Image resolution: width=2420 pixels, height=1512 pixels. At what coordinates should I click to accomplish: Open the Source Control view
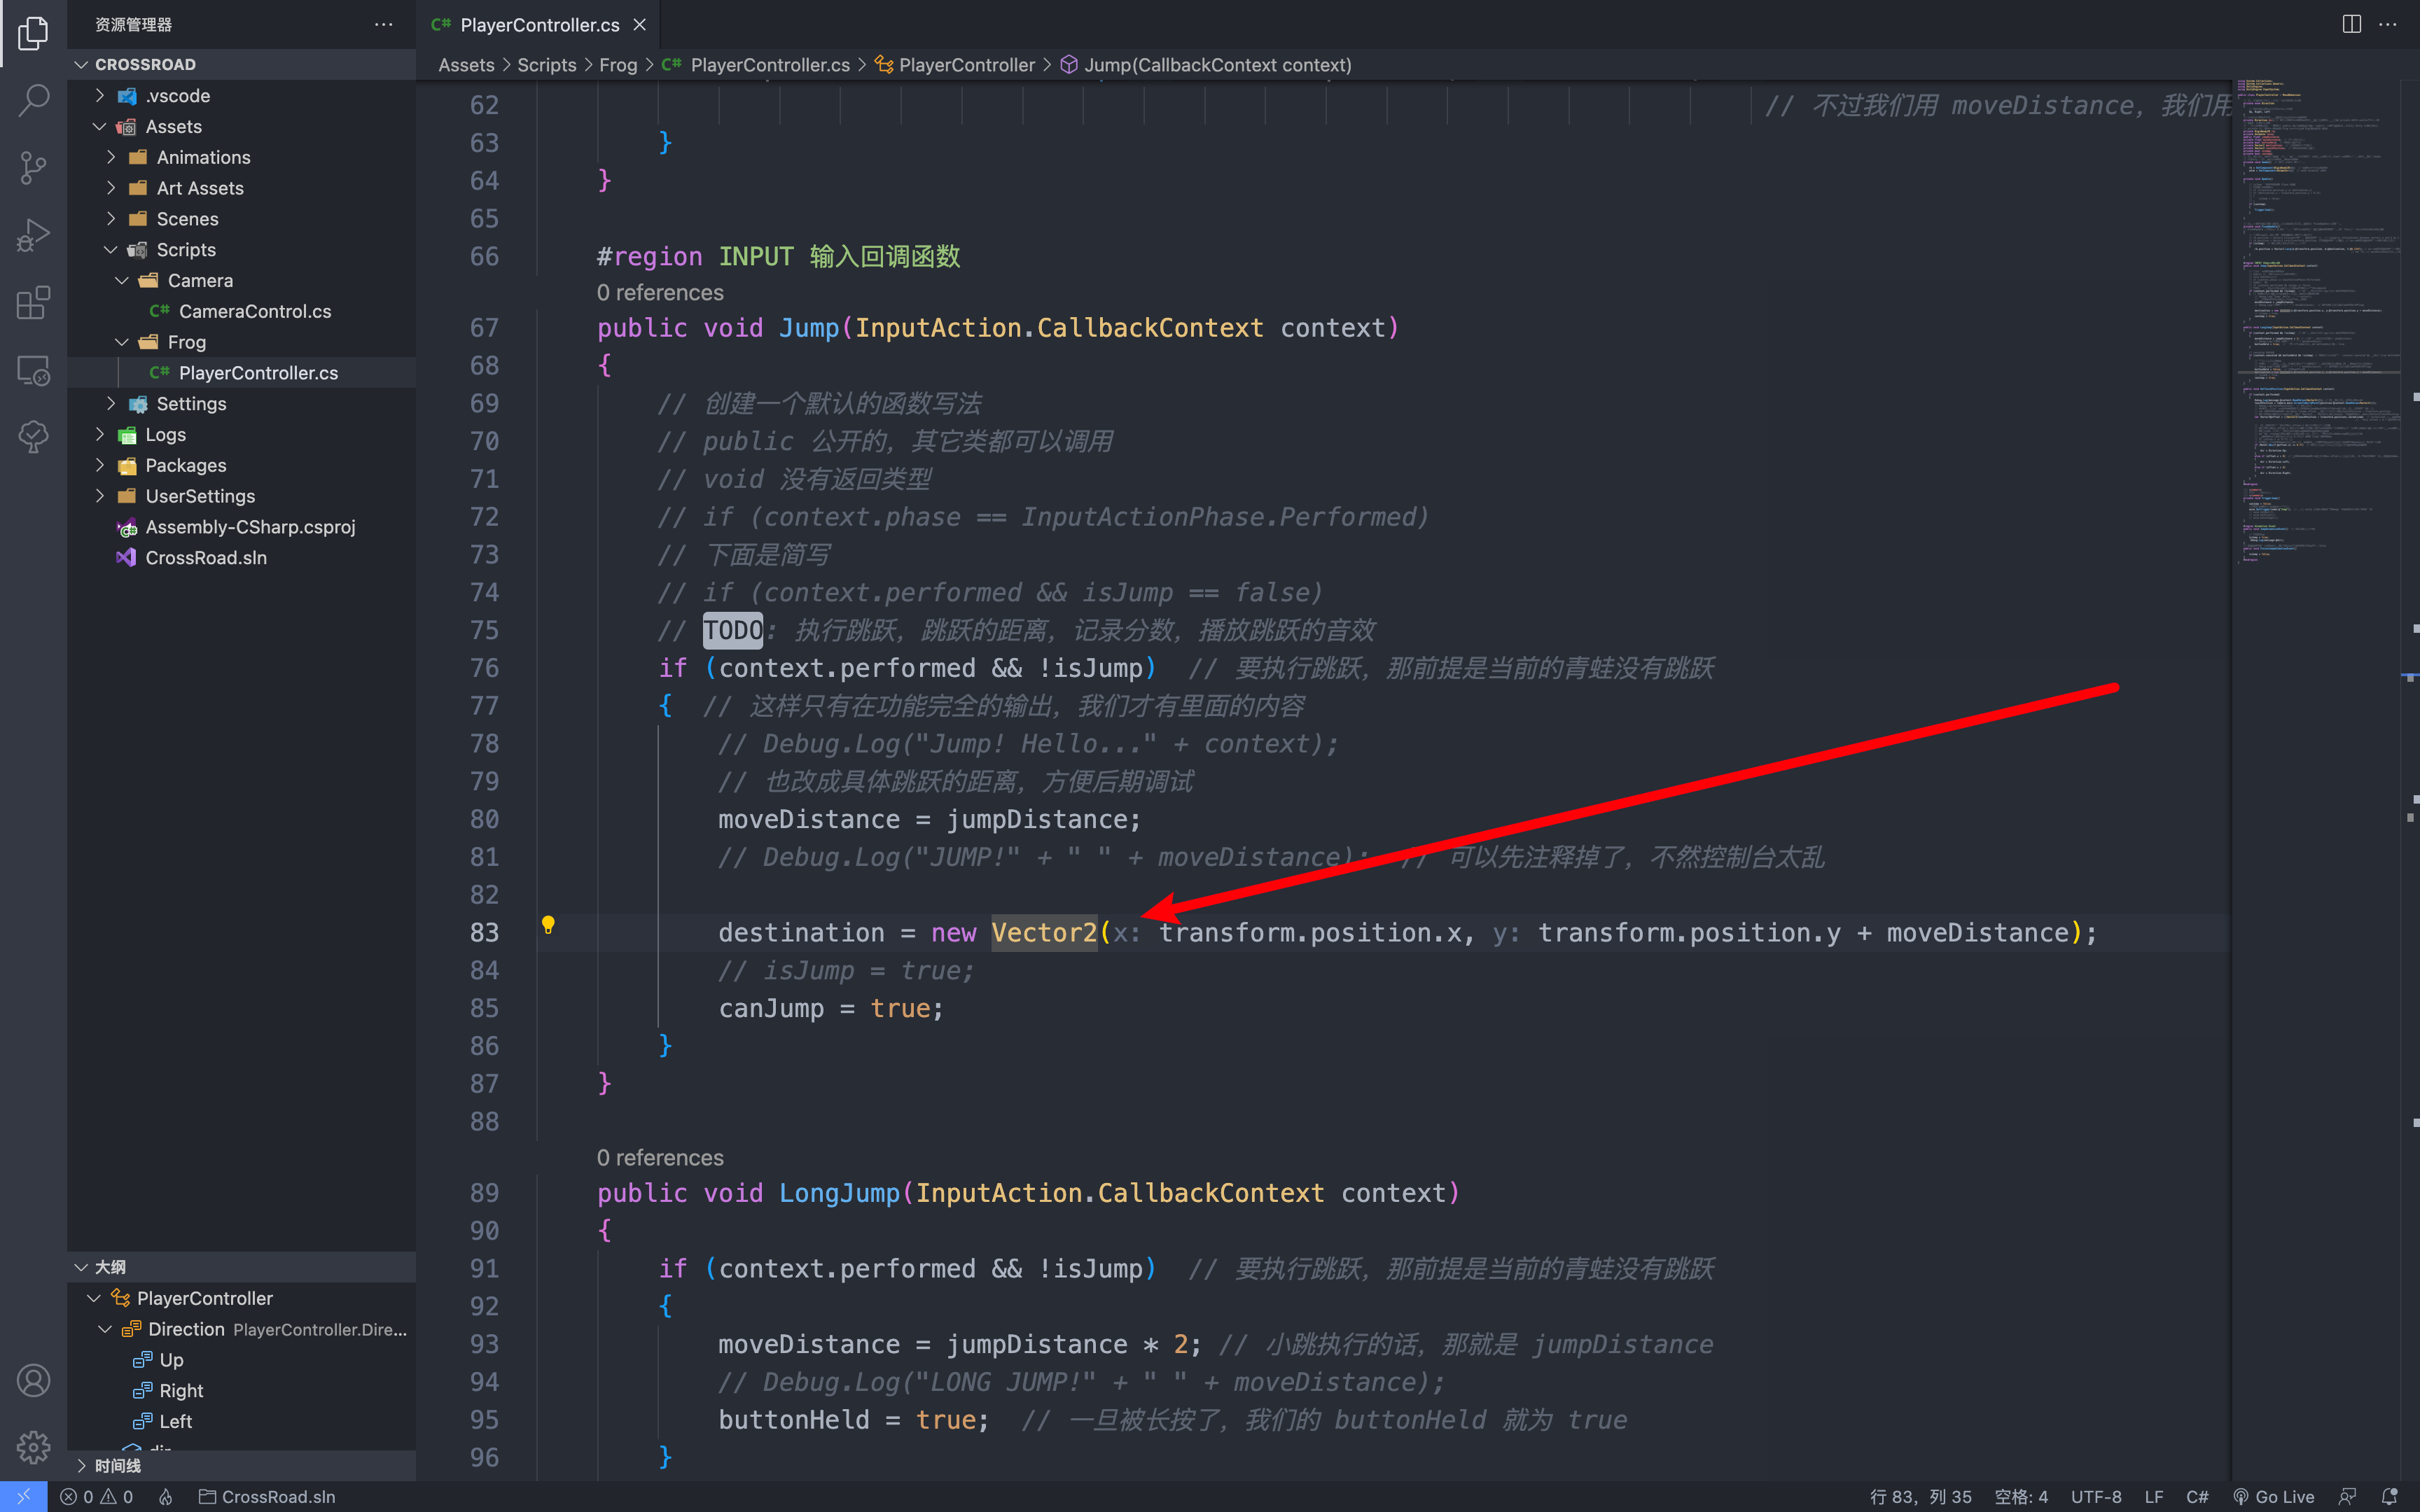[x=33, y=167]
